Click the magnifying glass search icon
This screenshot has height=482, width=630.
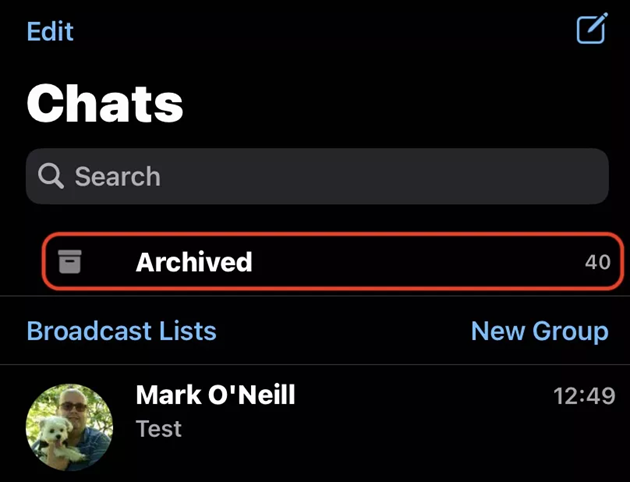point(51,176)
